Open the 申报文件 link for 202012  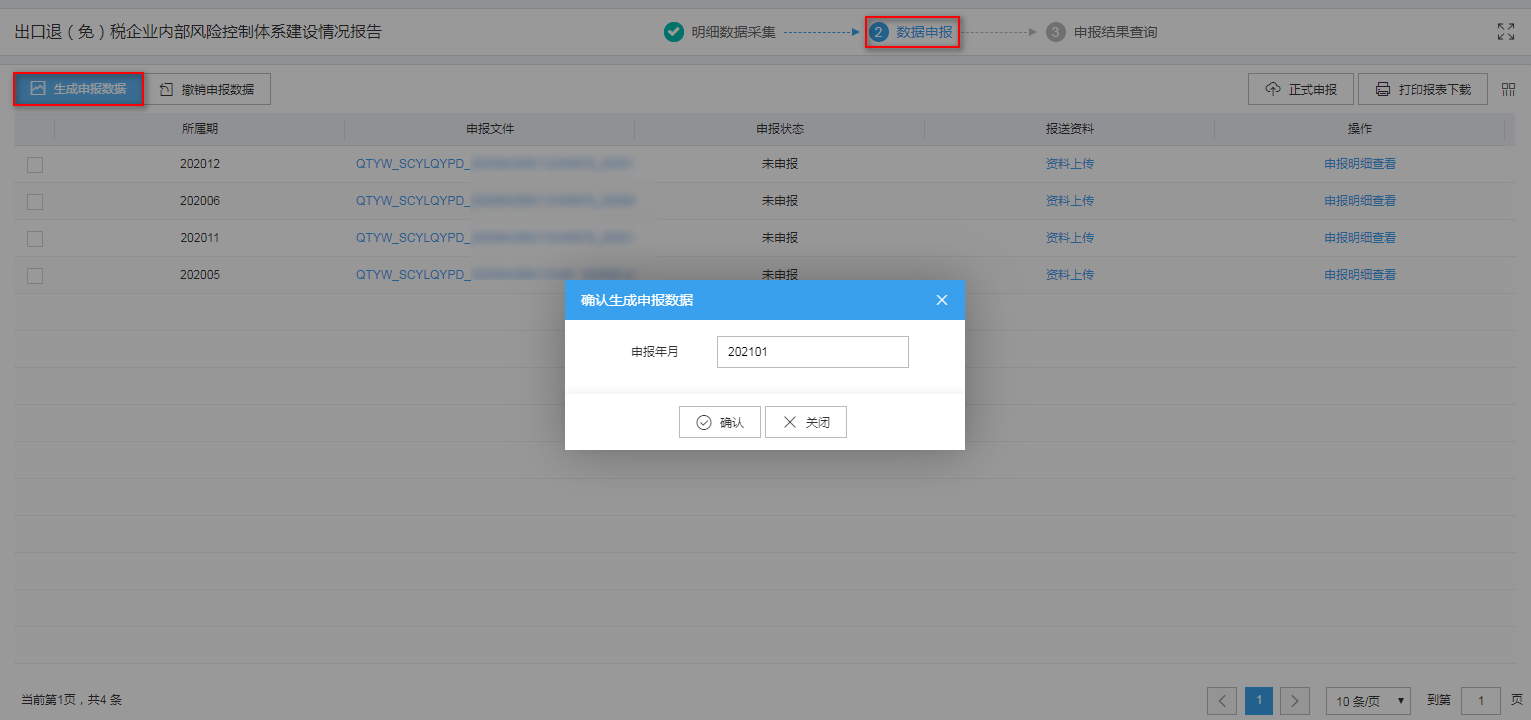pos(494,164)
